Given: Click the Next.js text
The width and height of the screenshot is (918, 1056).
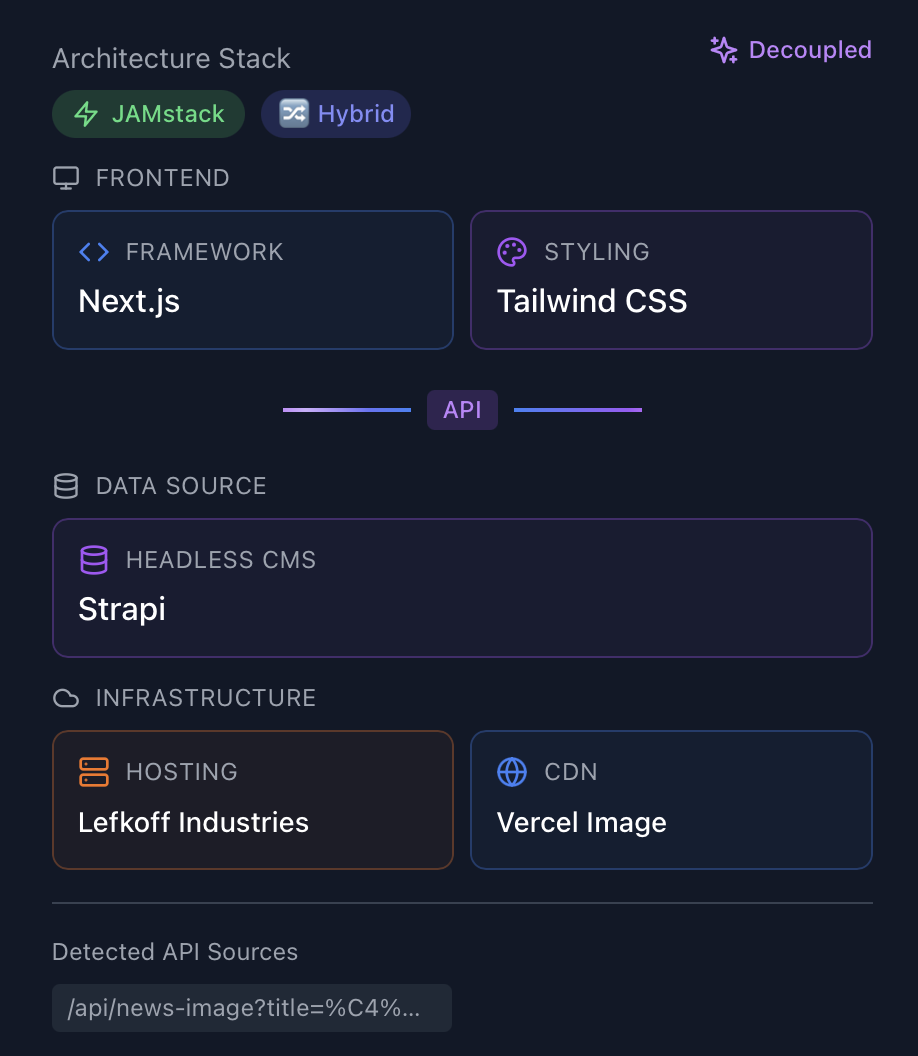Looking at the screenshot, I should (129, 301).
